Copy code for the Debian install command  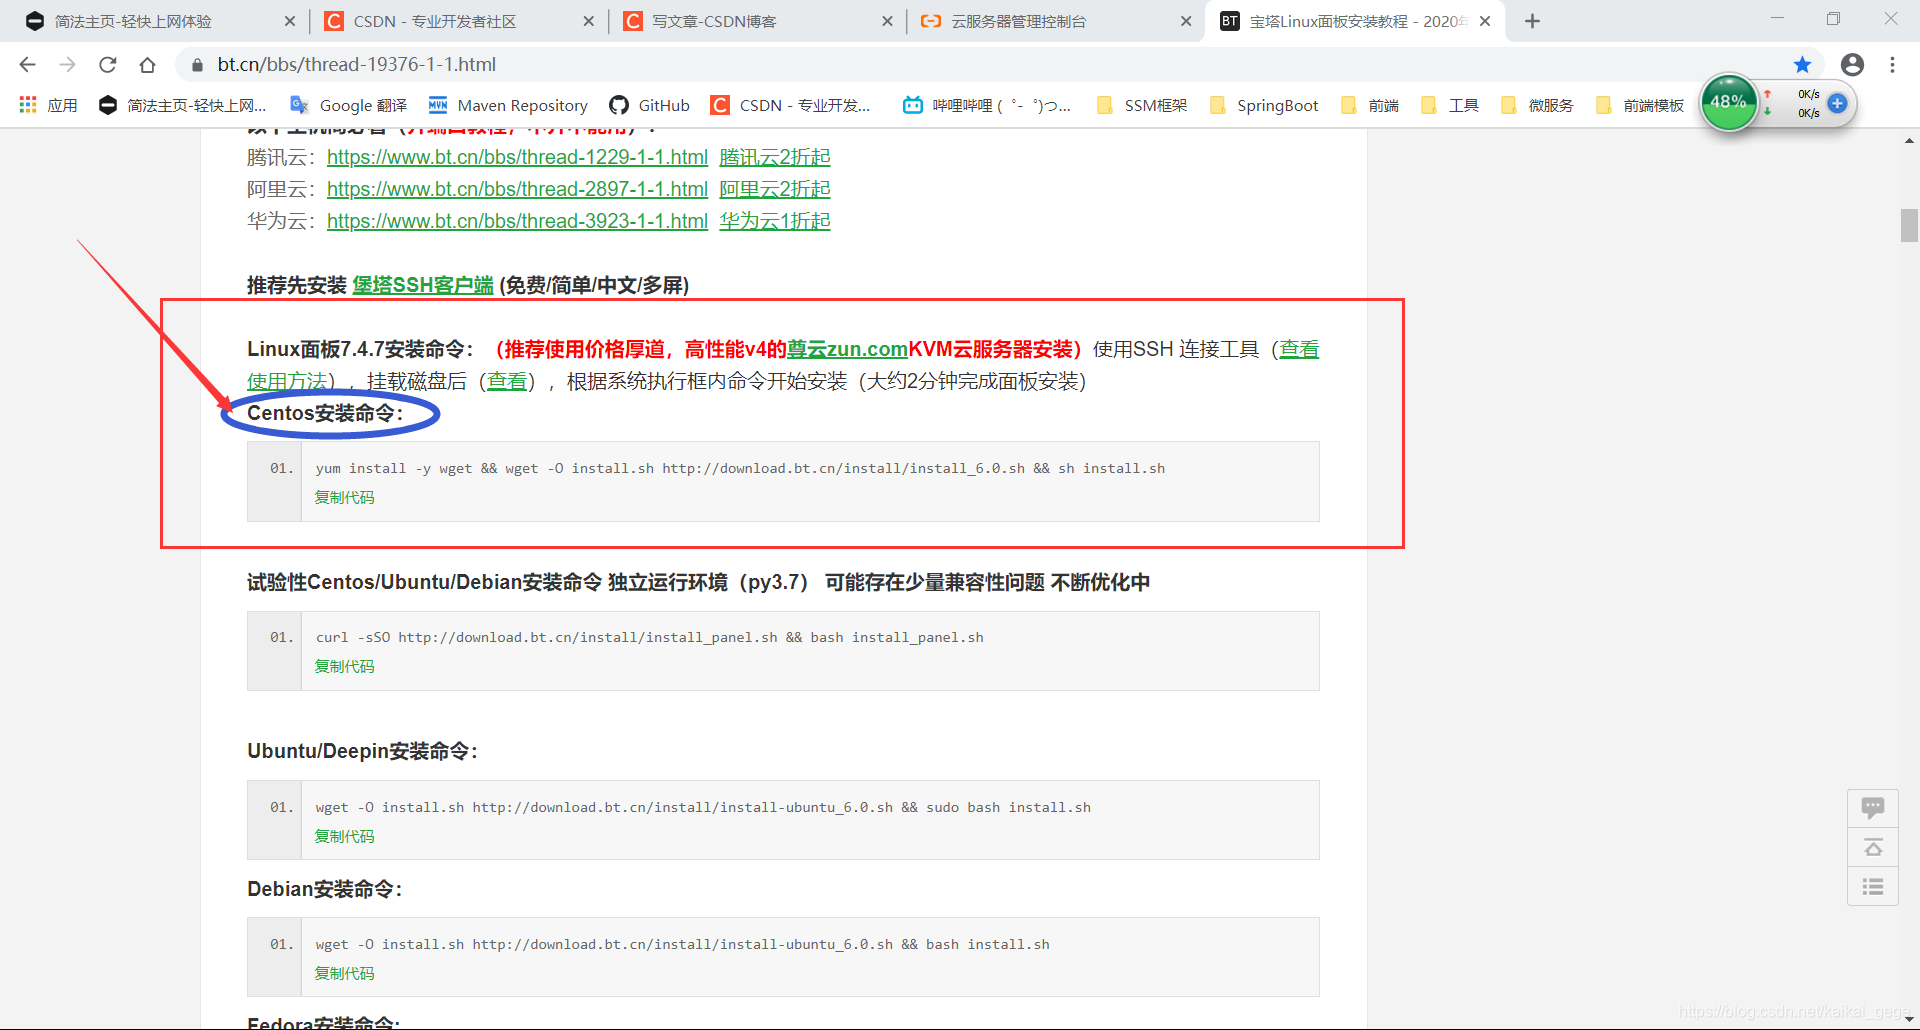pos(345,973)
